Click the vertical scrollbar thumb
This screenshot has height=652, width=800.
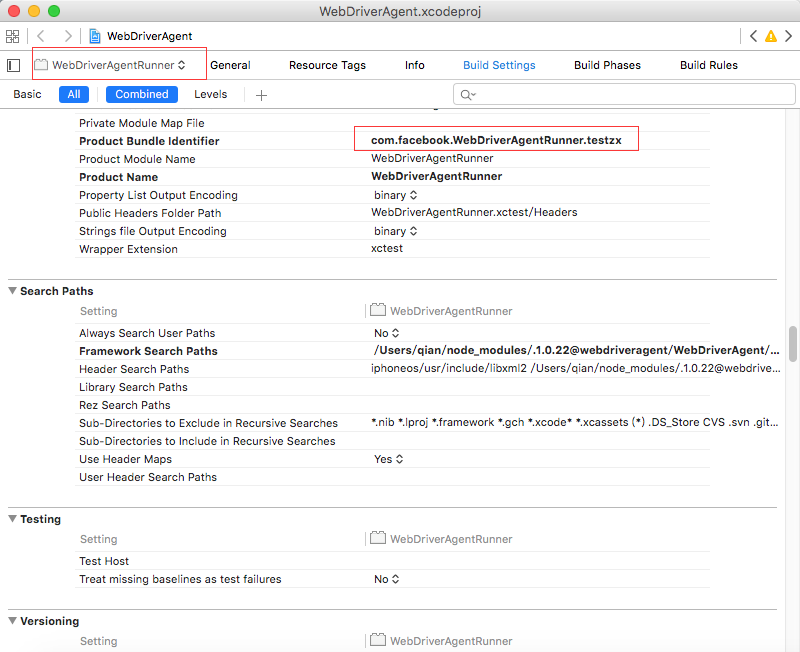(x=793, y=344)
